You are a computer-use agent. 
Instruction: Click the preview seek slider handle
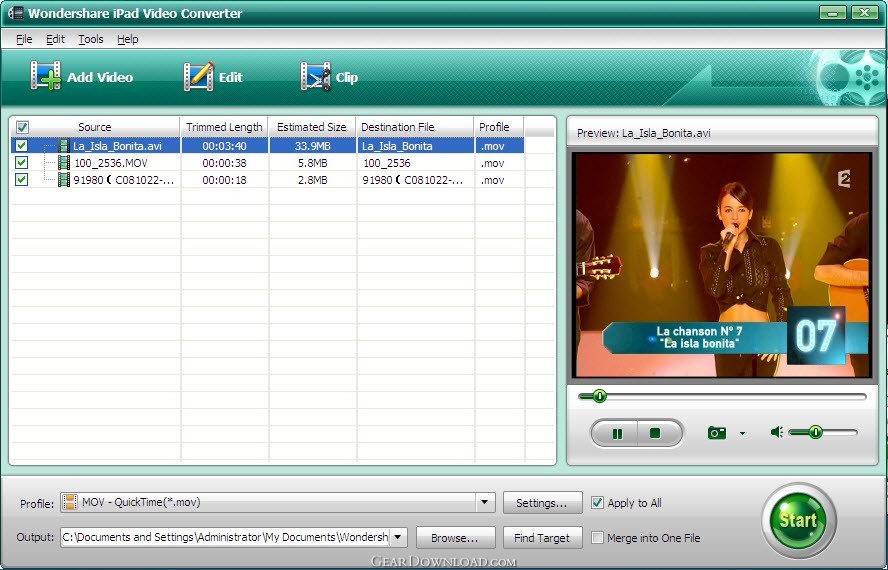(599, 396)
